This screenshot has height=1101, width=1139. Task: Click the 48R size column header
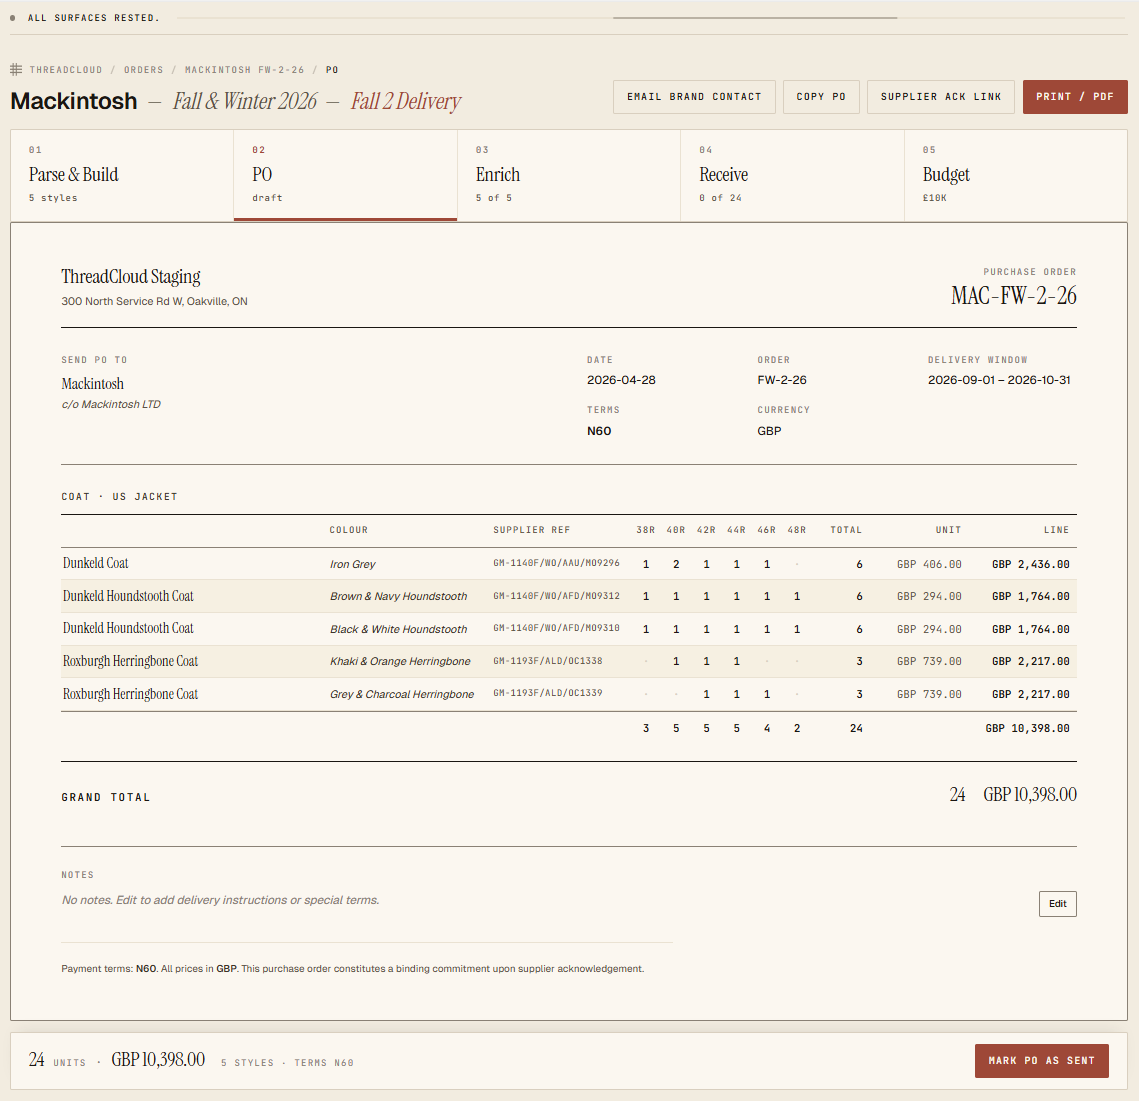797,530
